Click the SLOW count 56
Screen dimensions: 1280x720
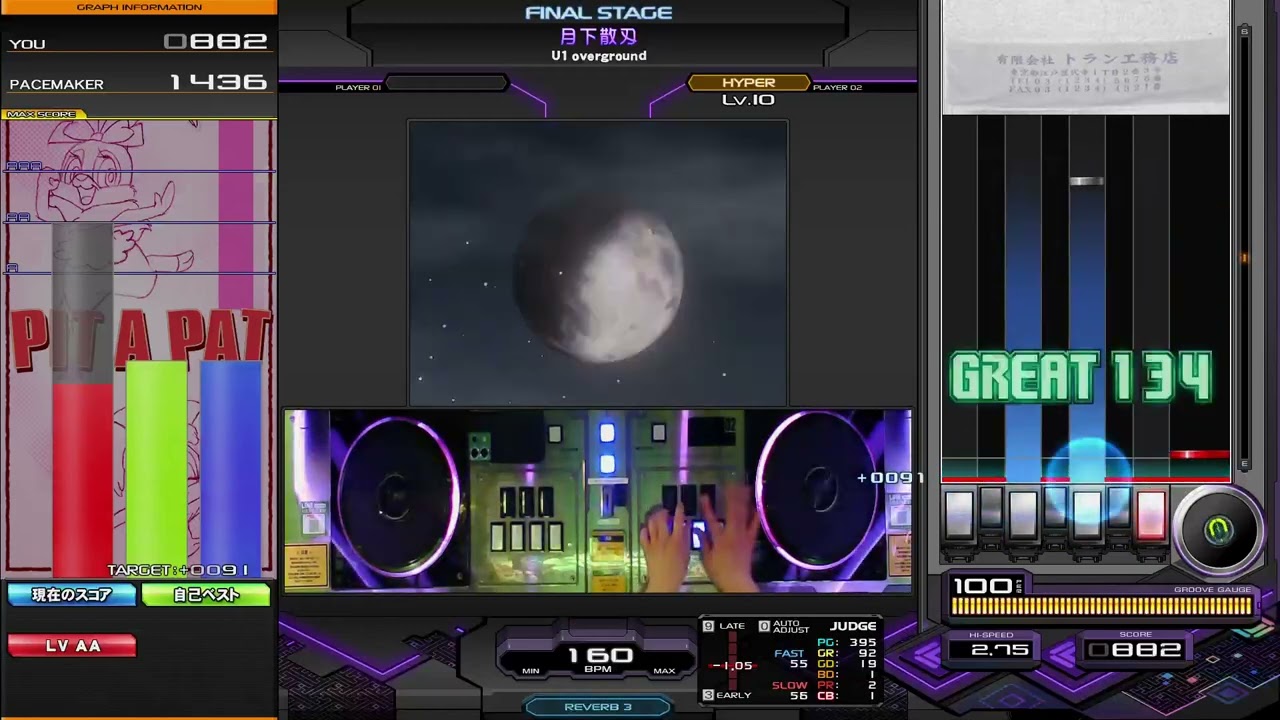coord(798,696)
